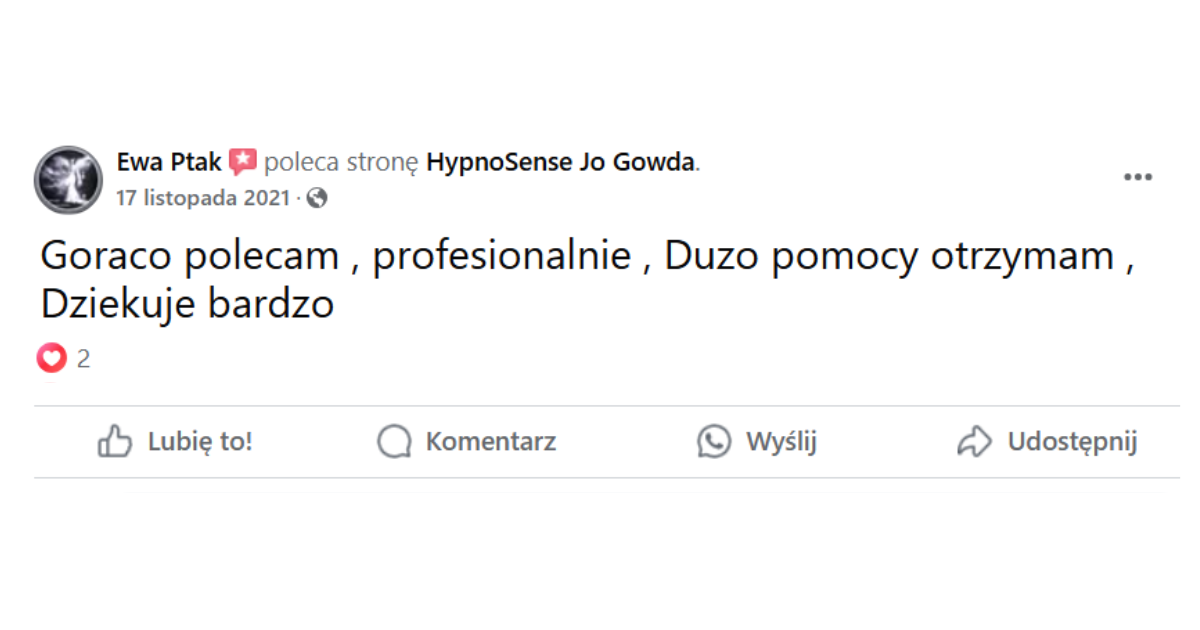The image size is (1200, 630).
Task: Visit the HypnoSense Jo Gowda page link
Action: (x=560, y=162)
